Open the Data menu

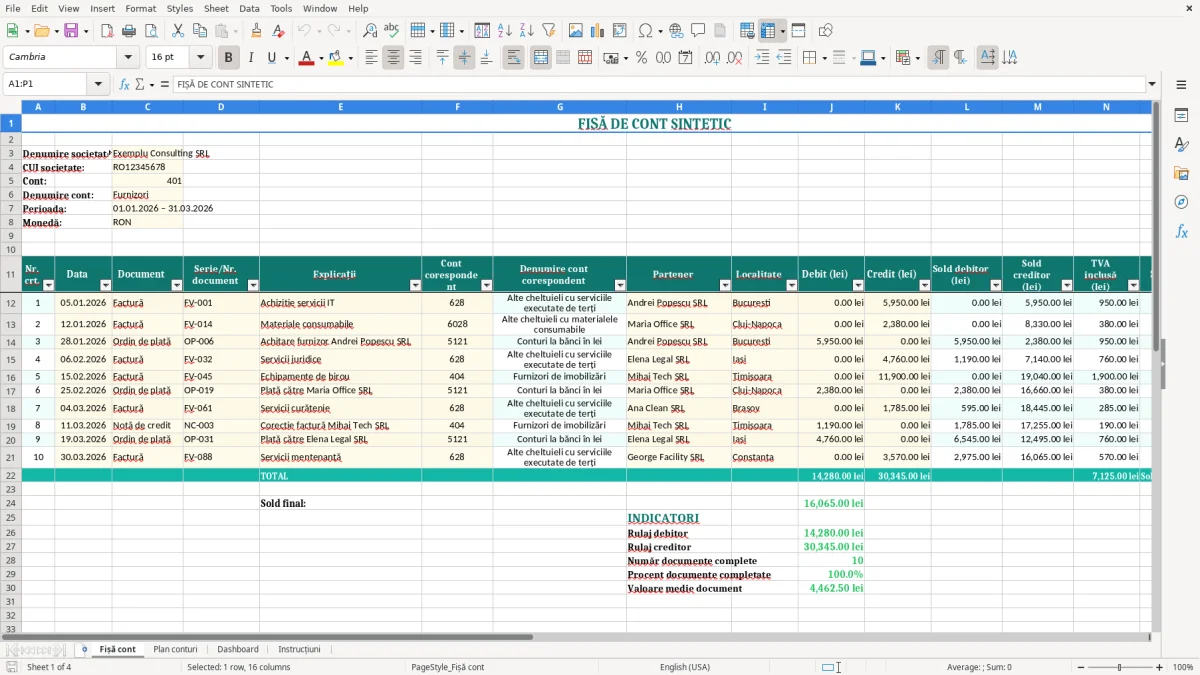(x=250, y=8)
